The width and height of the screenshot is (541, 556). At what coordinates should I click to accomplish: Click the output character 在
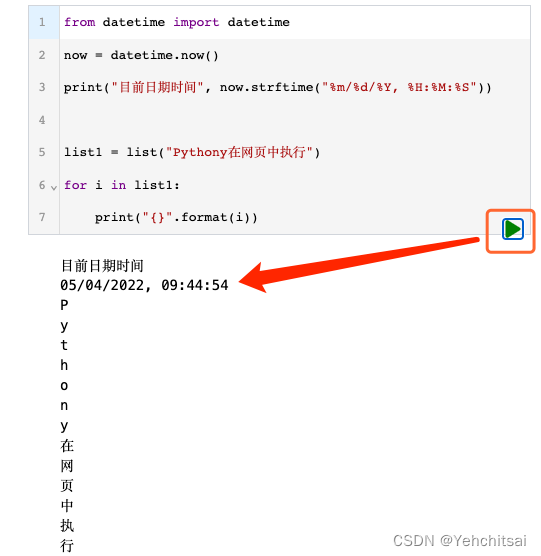(x=67, y=446)
